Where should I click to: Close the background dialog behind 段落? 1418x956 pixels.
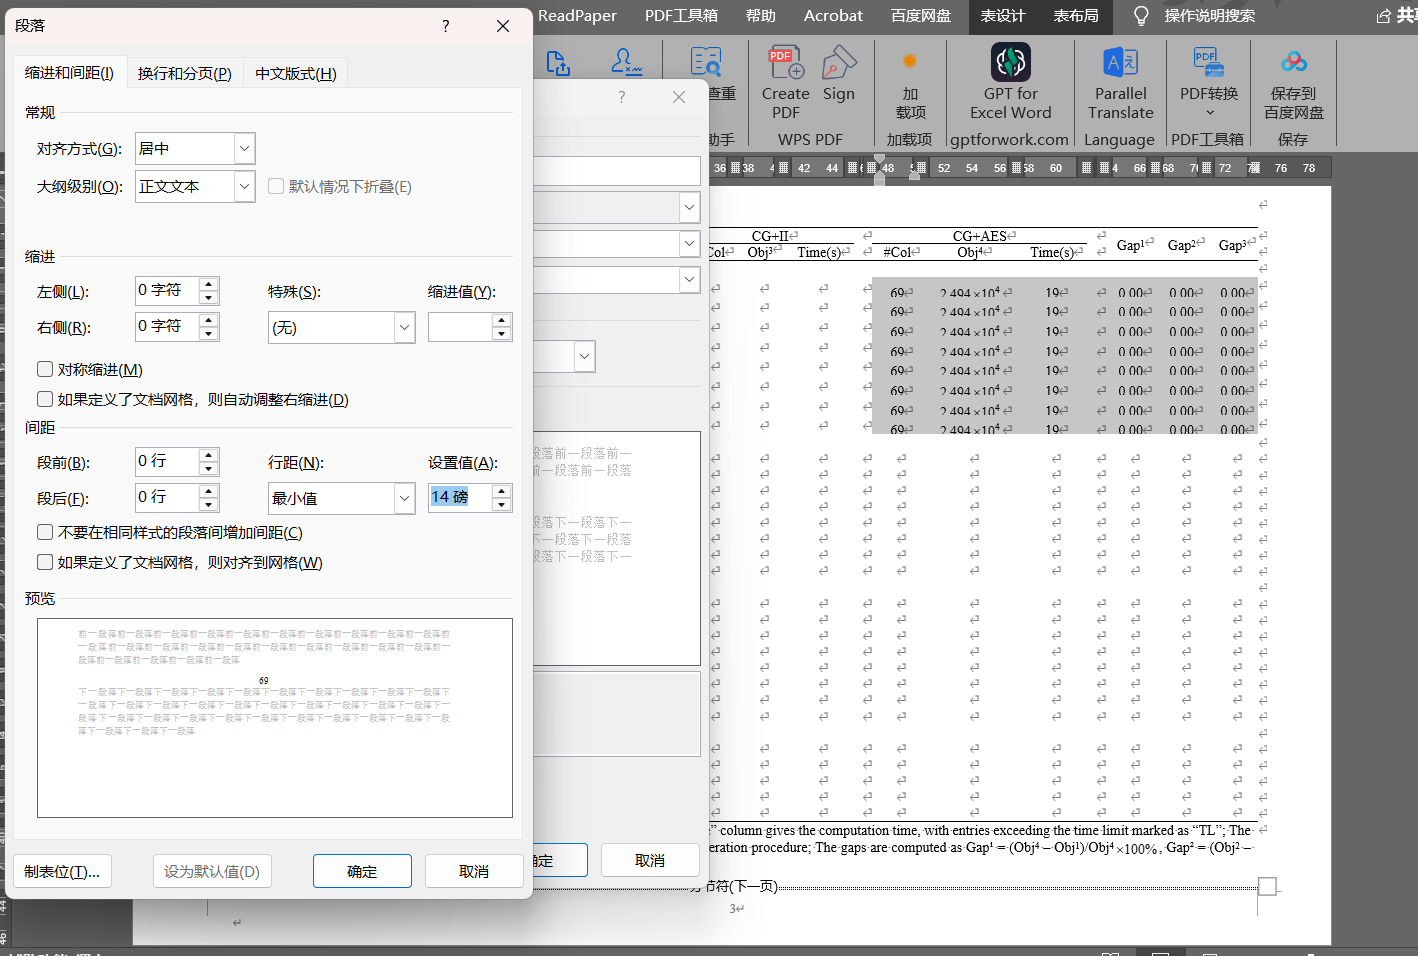click(x=679, y=97)
